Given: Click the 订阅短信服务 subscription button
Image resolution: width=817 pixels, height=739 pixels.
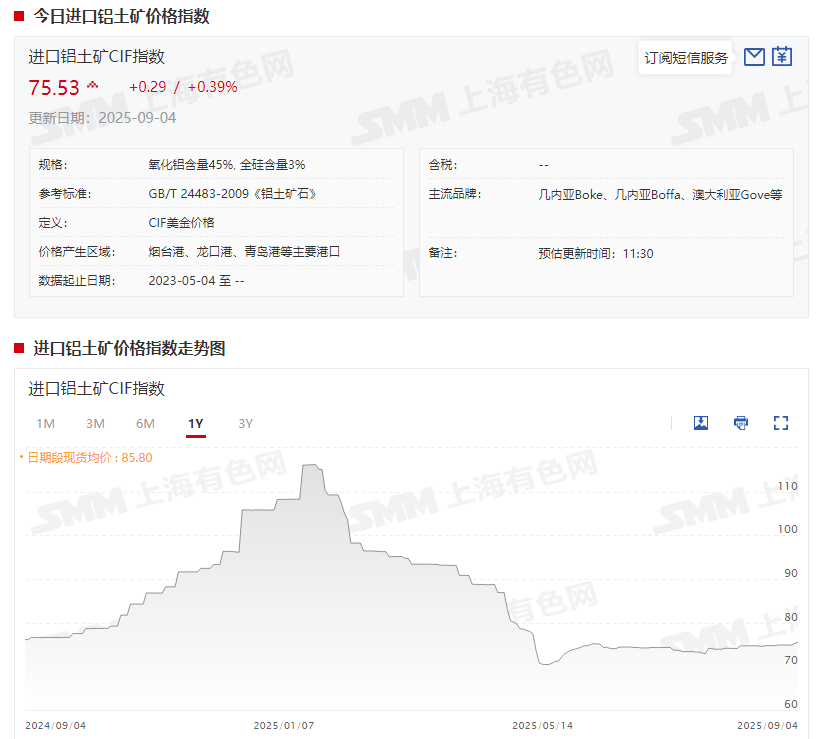Looking at the screenshot, I should [x=686, y=58].
